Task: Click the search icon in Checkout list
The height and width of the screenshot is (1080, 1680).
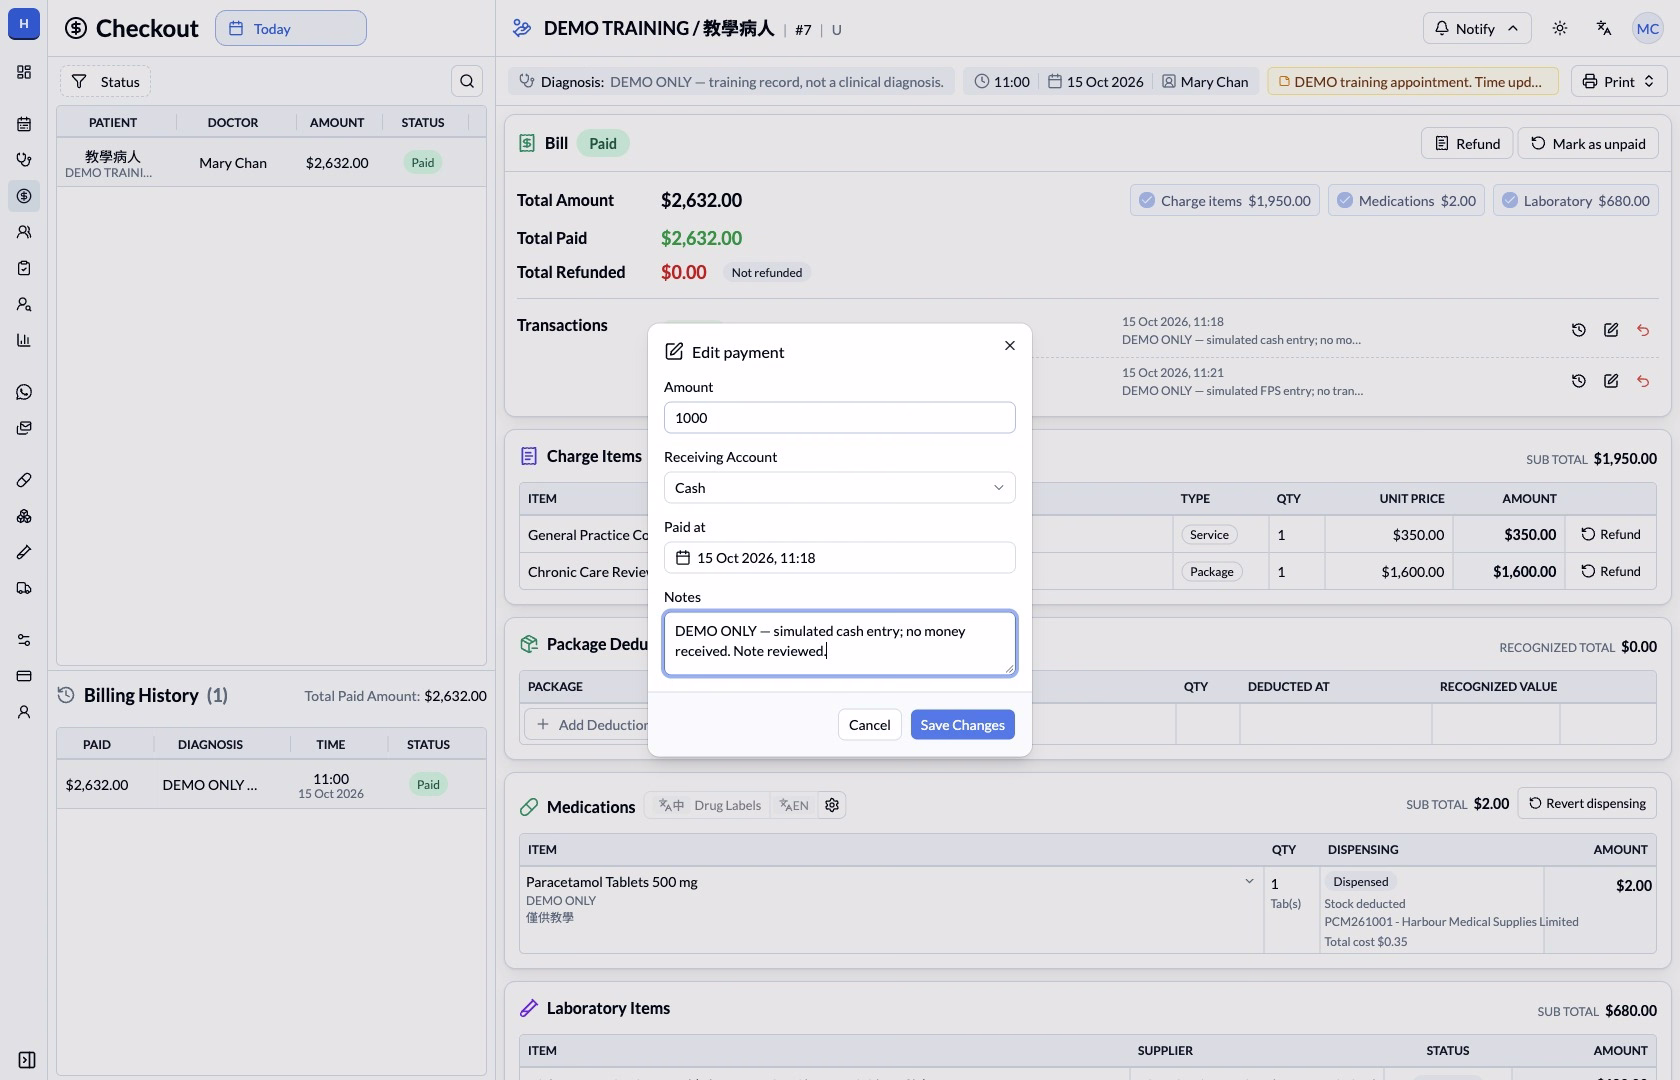Action: 467,81
